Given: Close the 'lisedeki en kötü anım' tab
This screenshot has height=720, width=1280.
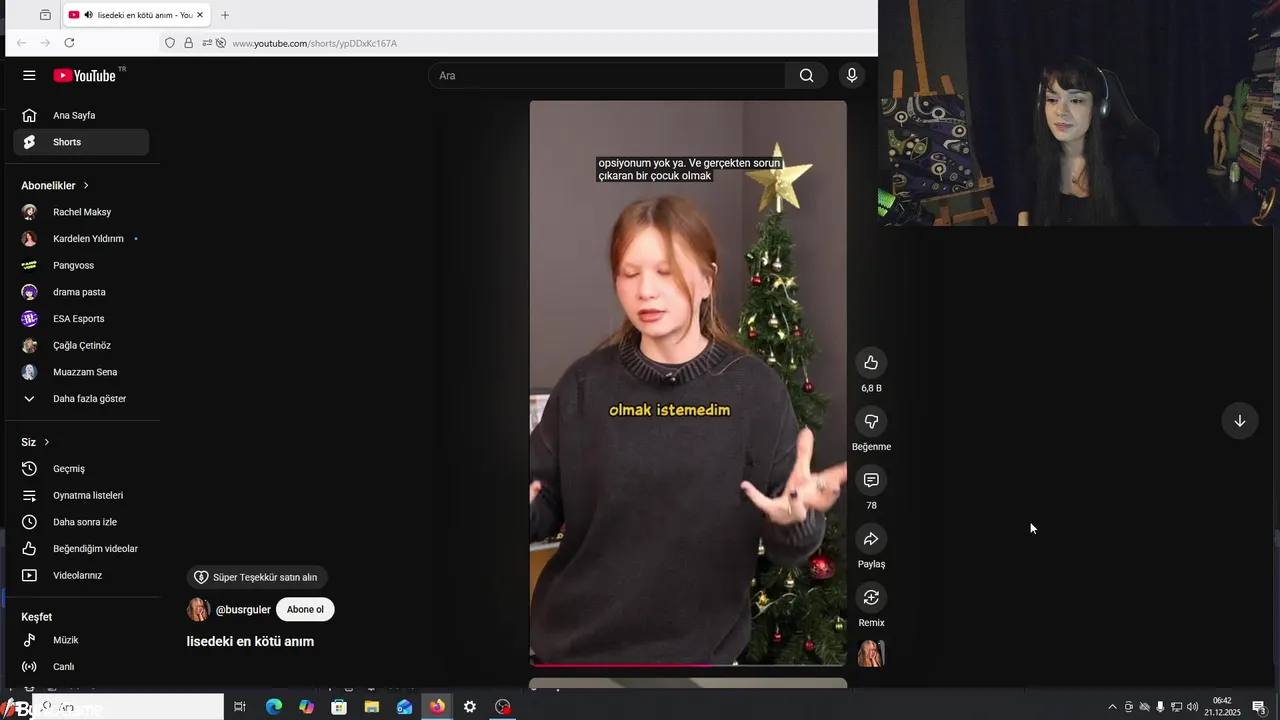Looking at the screenshot, I should coord(200,15).
